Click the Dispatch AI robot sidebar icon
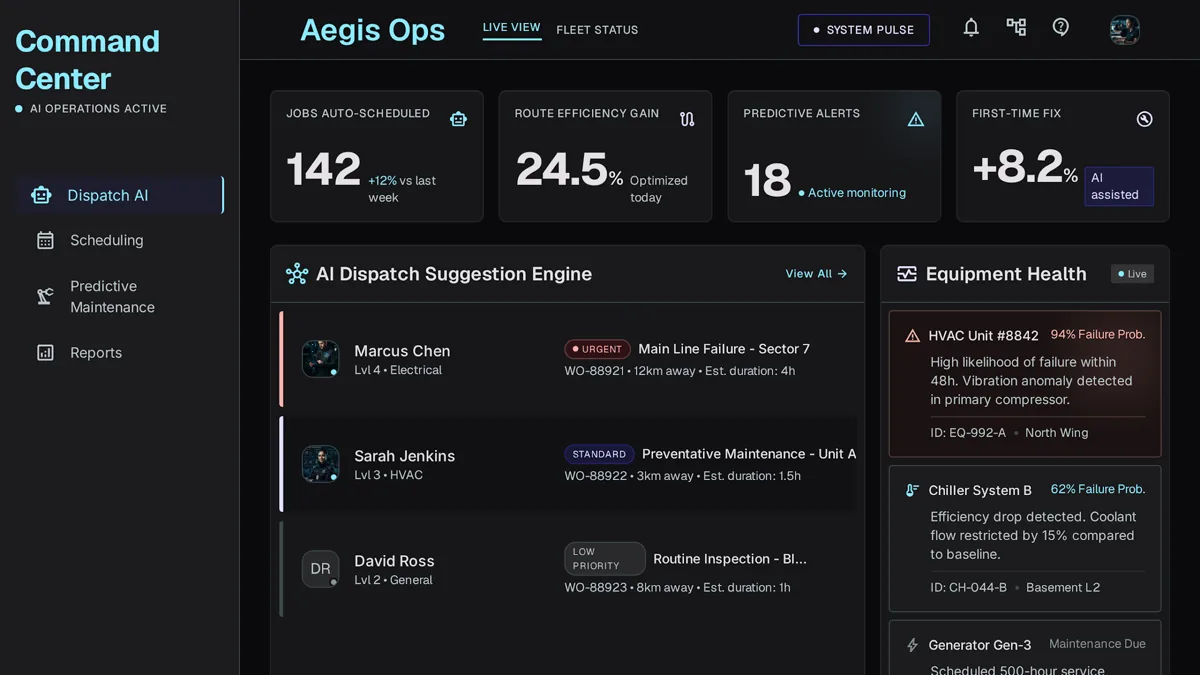The image size is (1200, 675). click(41, 195)
